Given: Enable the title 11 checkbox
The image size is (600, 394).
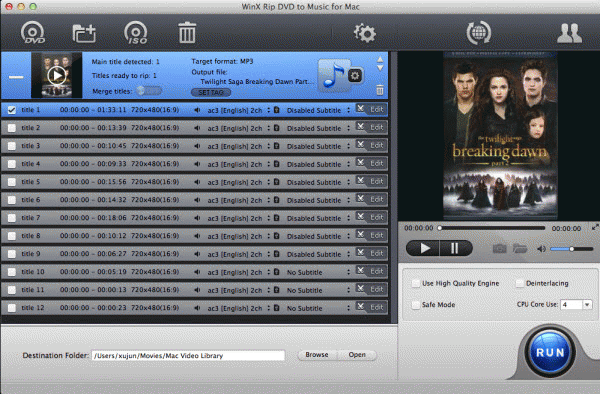Looking at the screenshot, I should (x=12, y=290).
